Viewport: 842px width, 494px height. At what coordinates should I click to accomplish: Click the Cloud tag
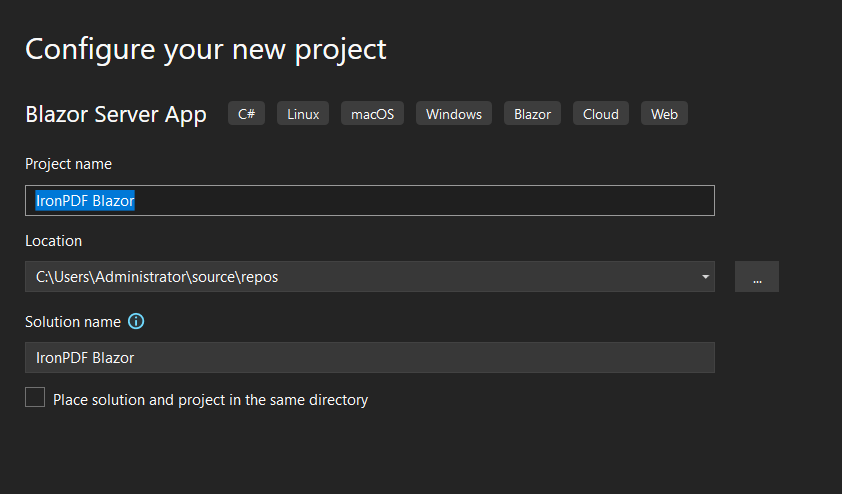coord(601,114)
